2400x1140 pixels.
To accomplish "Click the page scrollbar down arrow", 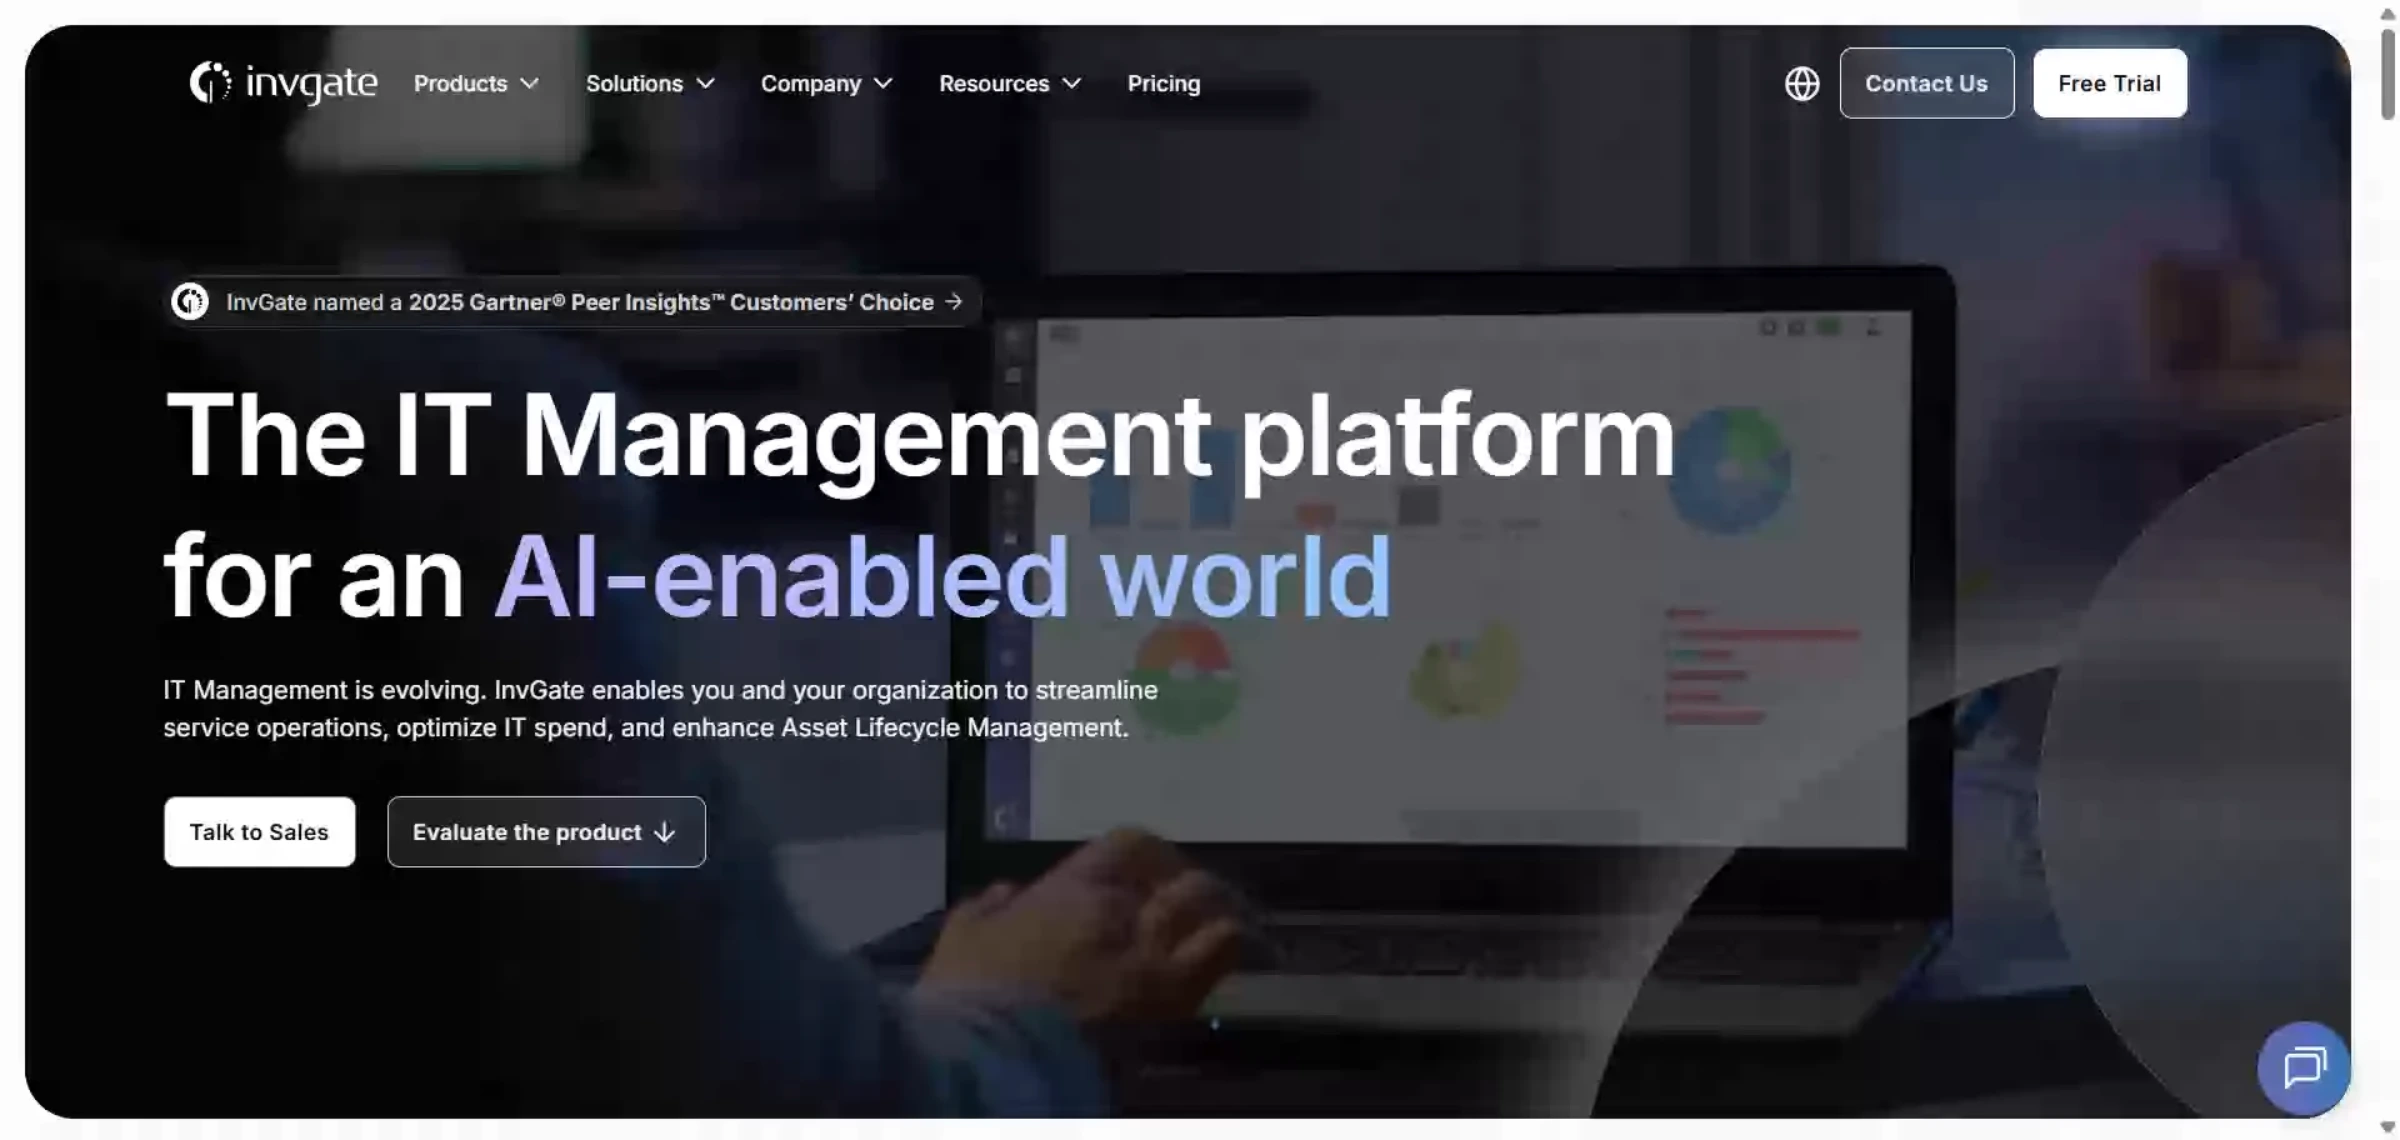I will point(2388,1128).
